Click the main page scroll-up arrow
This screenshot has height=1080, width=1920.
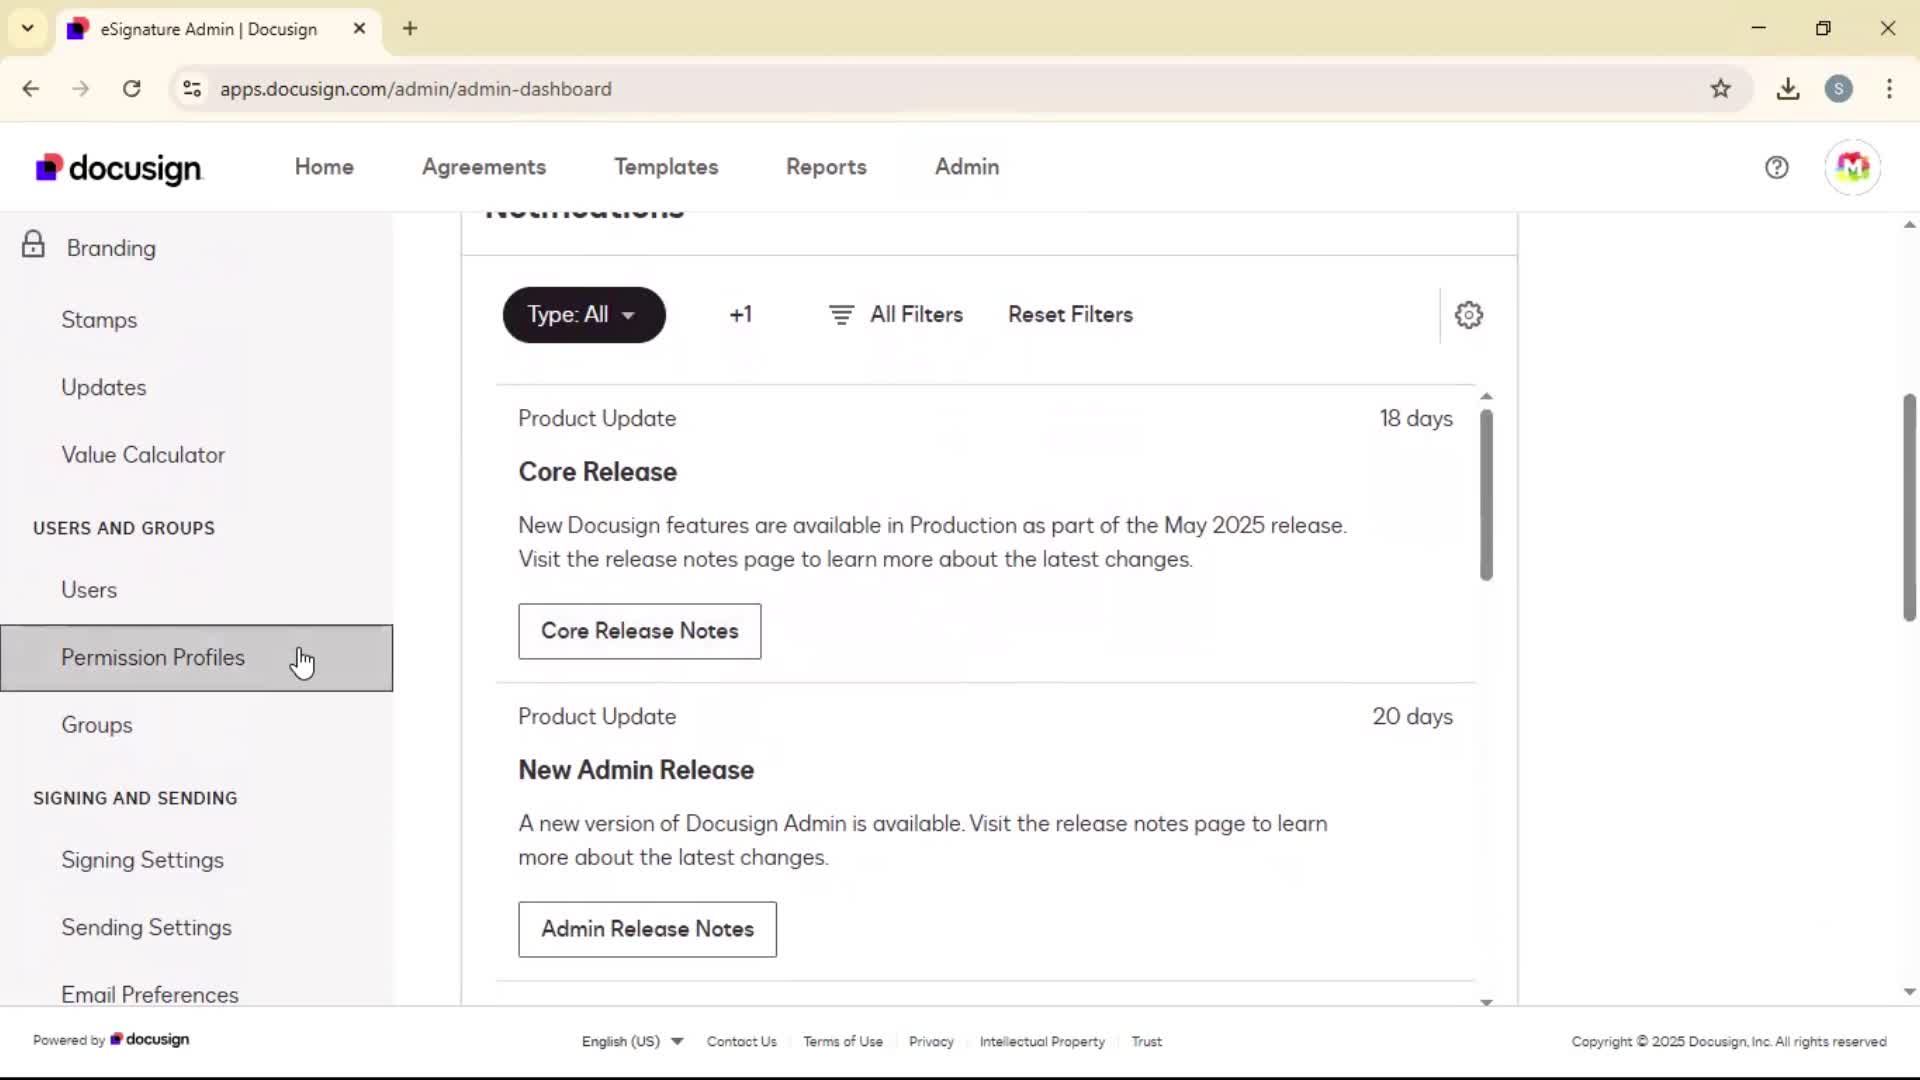point(1909,225)
